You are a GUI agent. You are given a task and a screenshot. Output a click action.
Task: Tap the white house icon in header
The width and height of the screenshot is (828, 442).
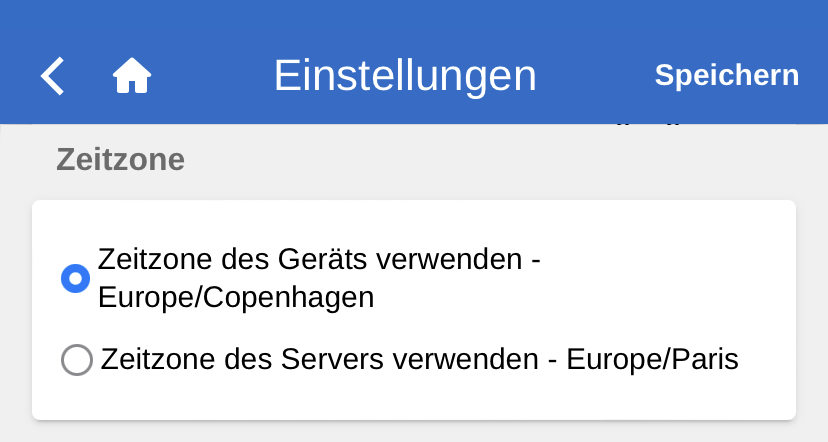[131, 76]
